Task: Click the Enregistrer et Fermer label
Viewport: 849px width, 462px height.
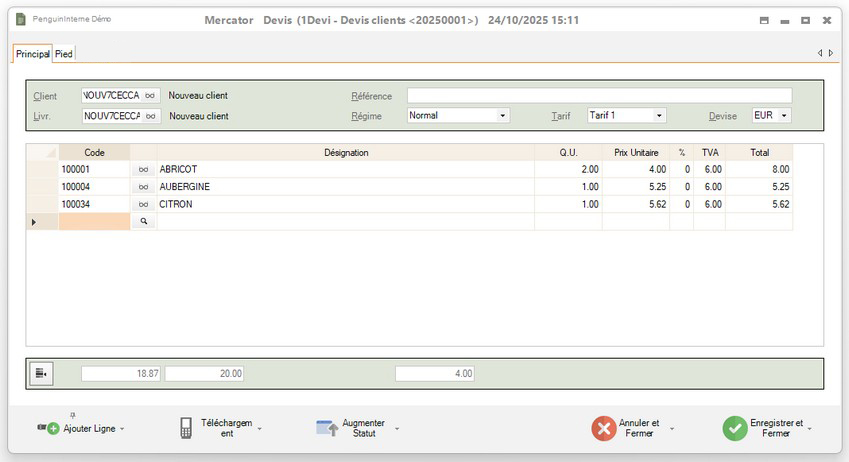Action: tap(776, 428)
